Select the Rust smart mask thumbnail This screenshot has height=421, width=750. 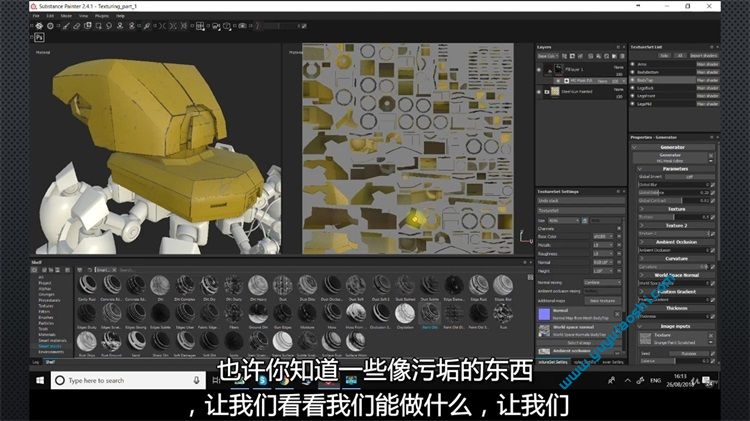click(x=503, y=314)
